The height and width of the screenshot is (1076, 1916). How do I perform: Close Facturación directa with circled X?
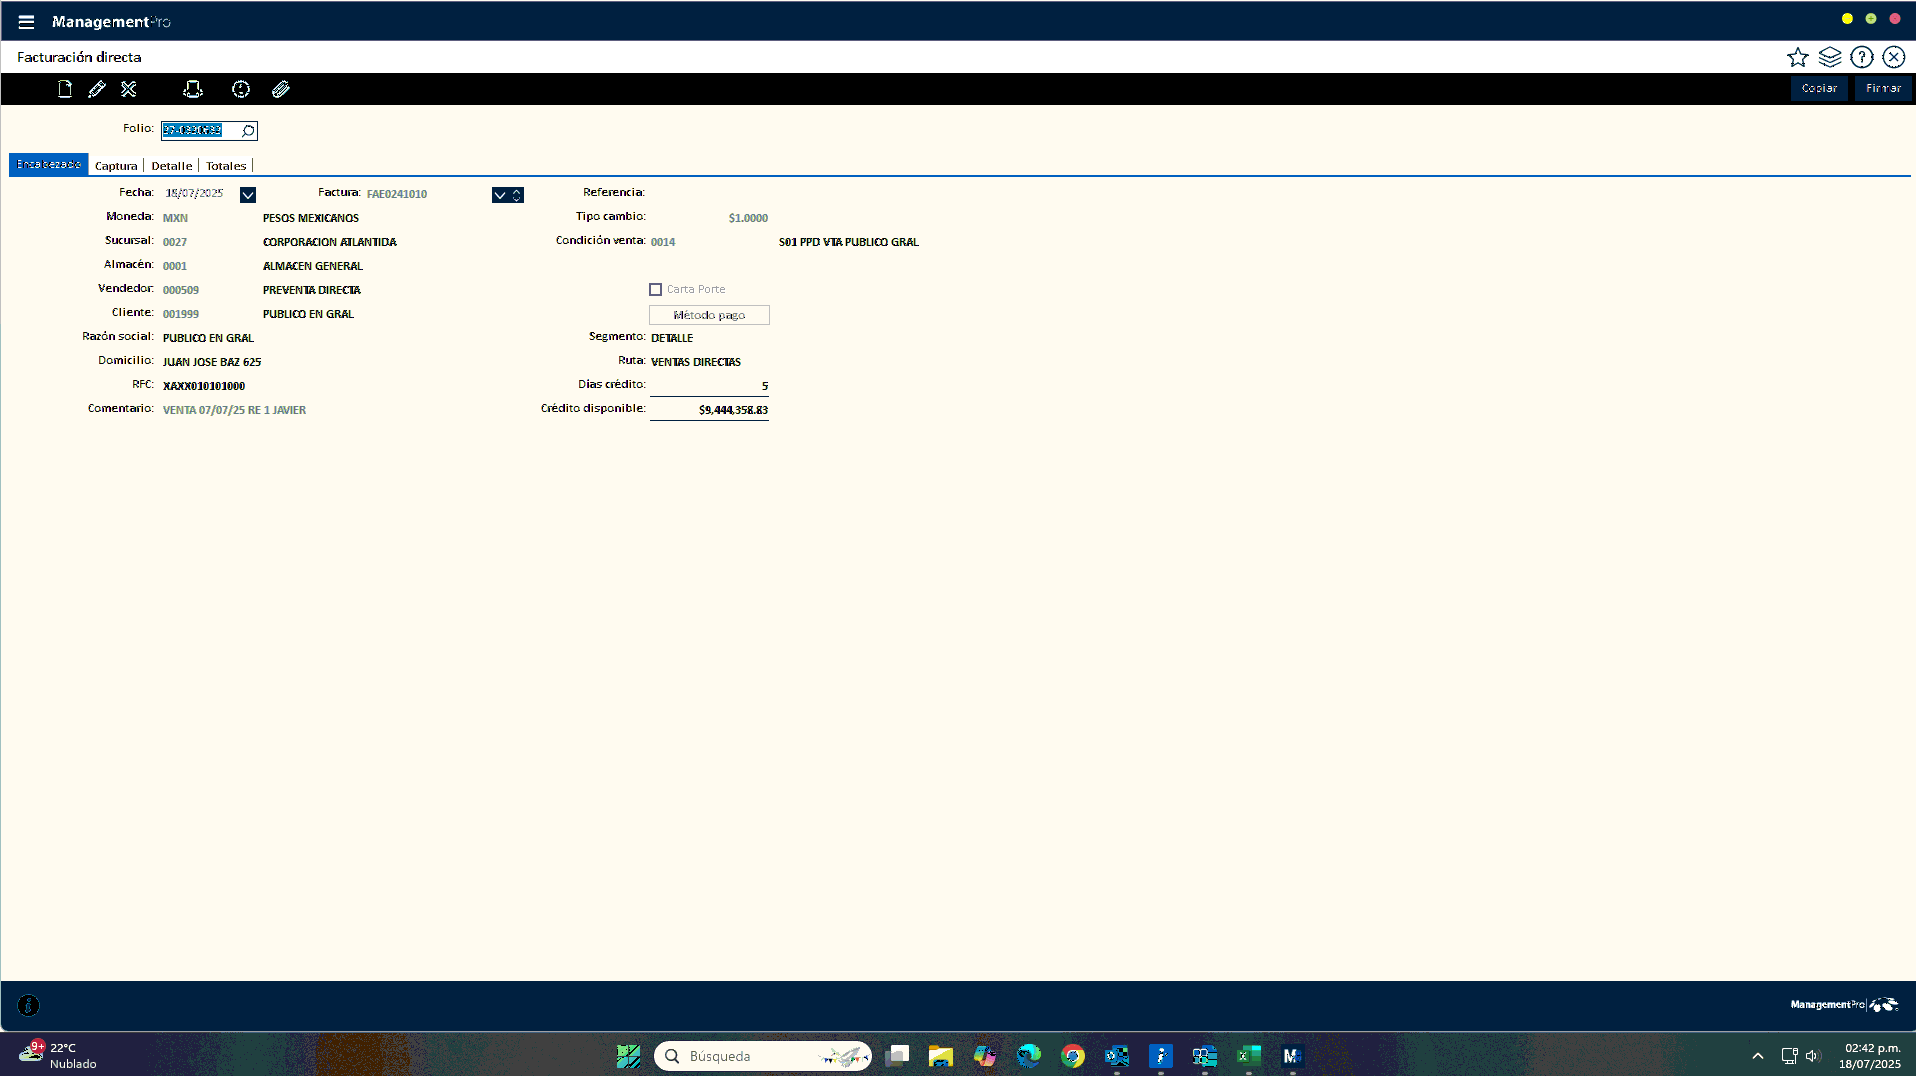coord(1894,57)
